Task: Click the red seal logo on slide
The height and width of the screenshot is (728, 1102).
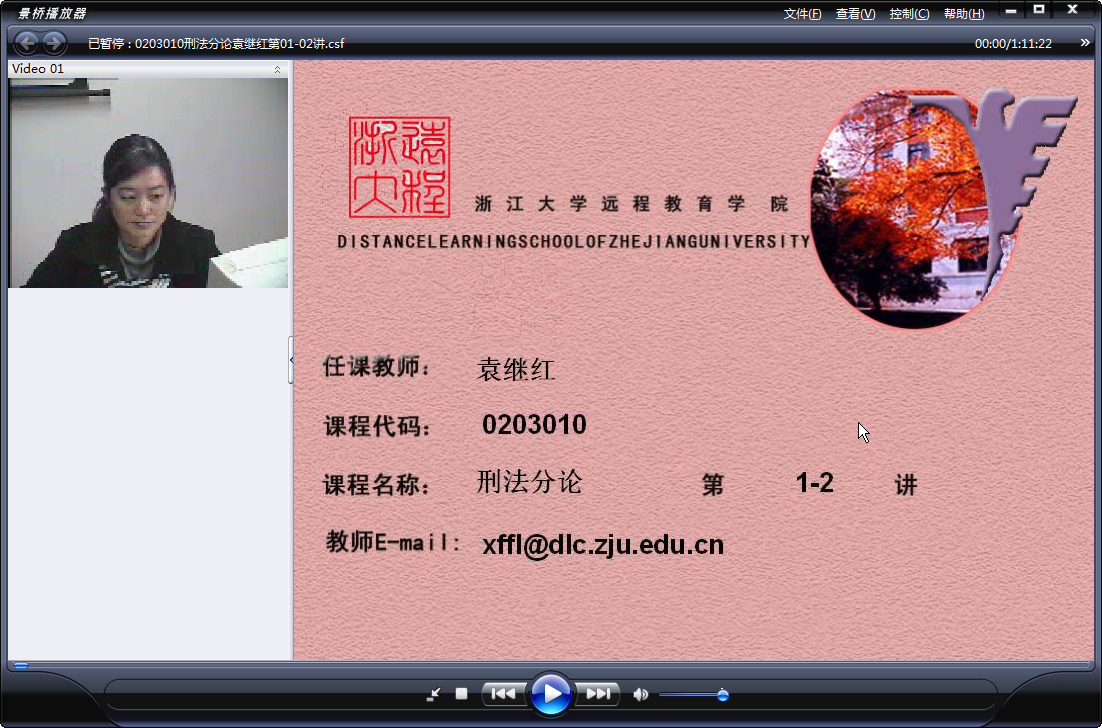Action: pos(399,167)
